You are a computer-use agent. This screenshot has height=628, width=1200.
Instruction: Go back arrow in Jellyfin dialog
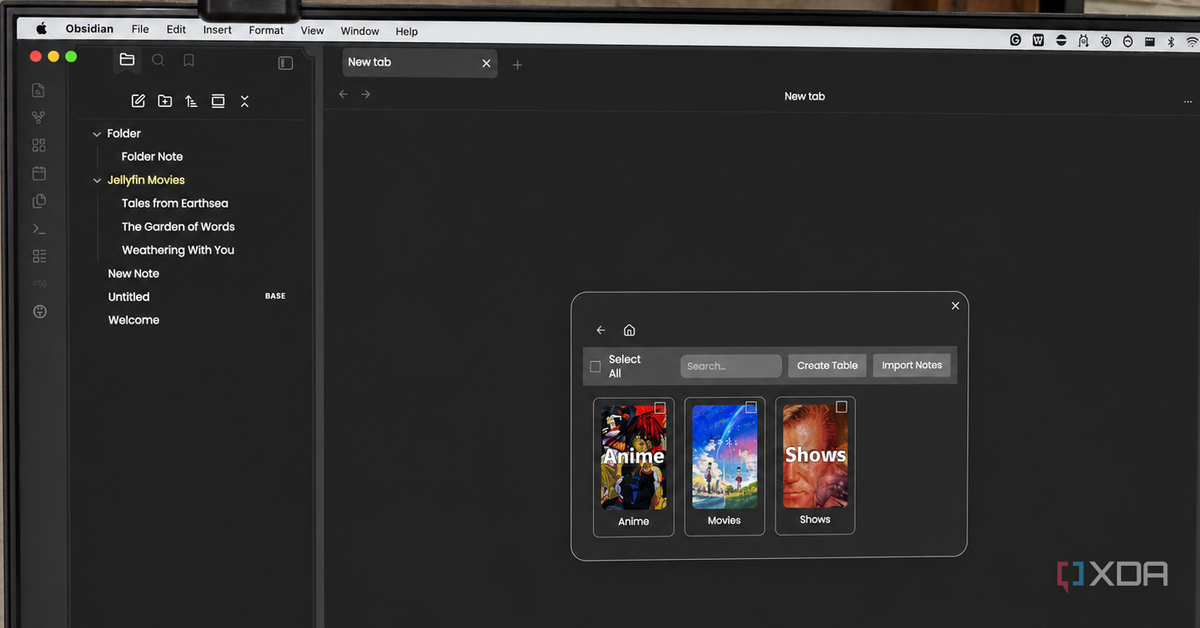tap(601, 330)
